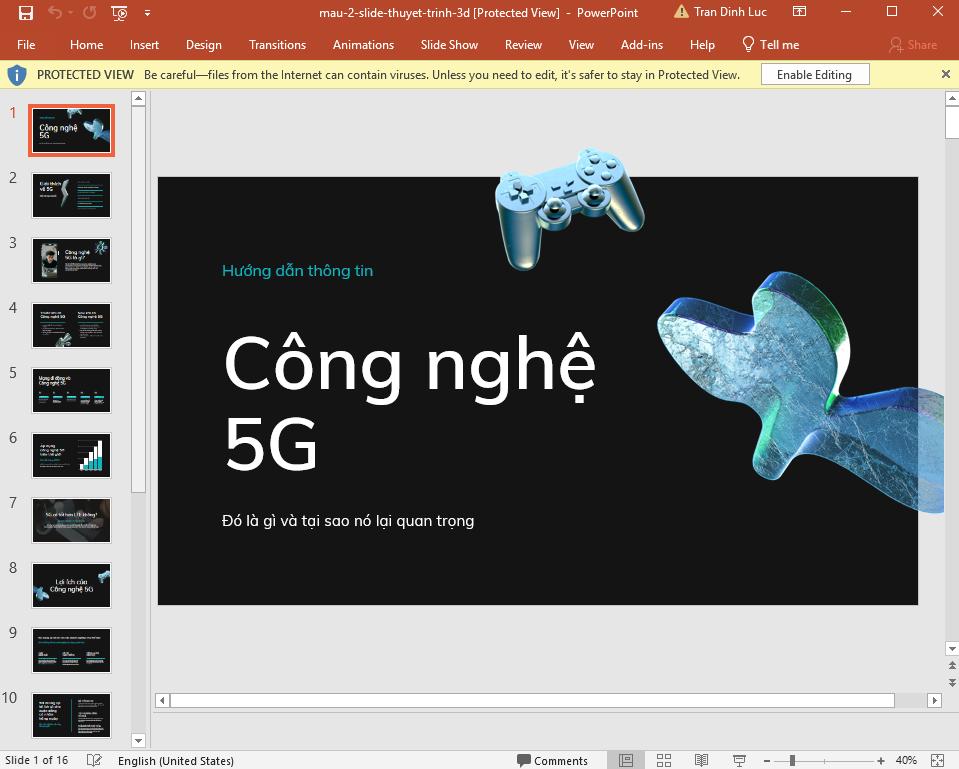Open the File menu

26,45
